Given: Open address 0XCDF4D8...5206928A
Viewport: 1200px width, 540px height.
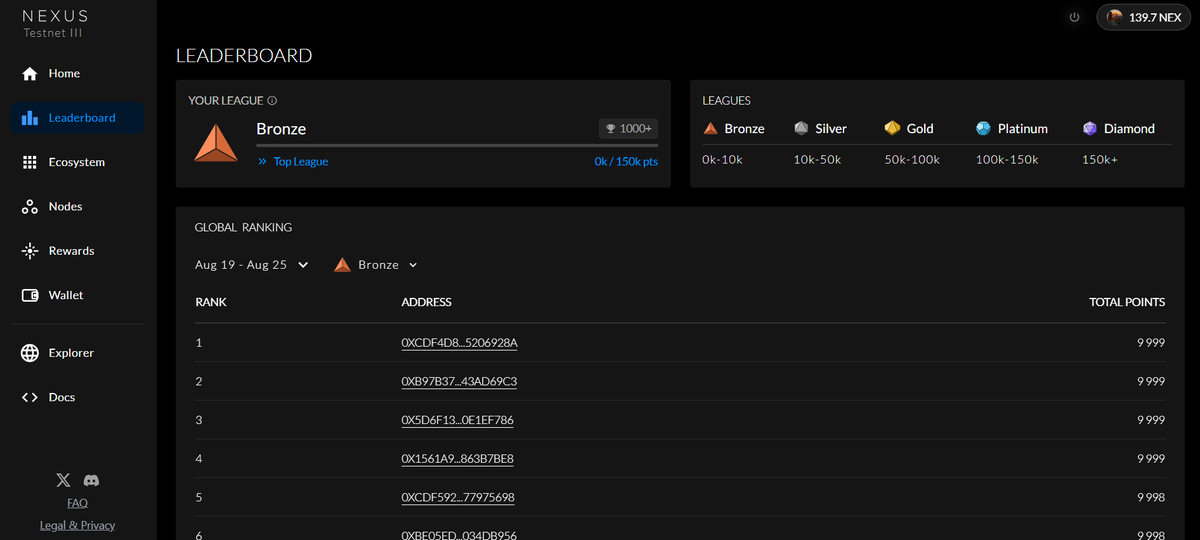Looking at the screenshot, I should tap(459, 343).
